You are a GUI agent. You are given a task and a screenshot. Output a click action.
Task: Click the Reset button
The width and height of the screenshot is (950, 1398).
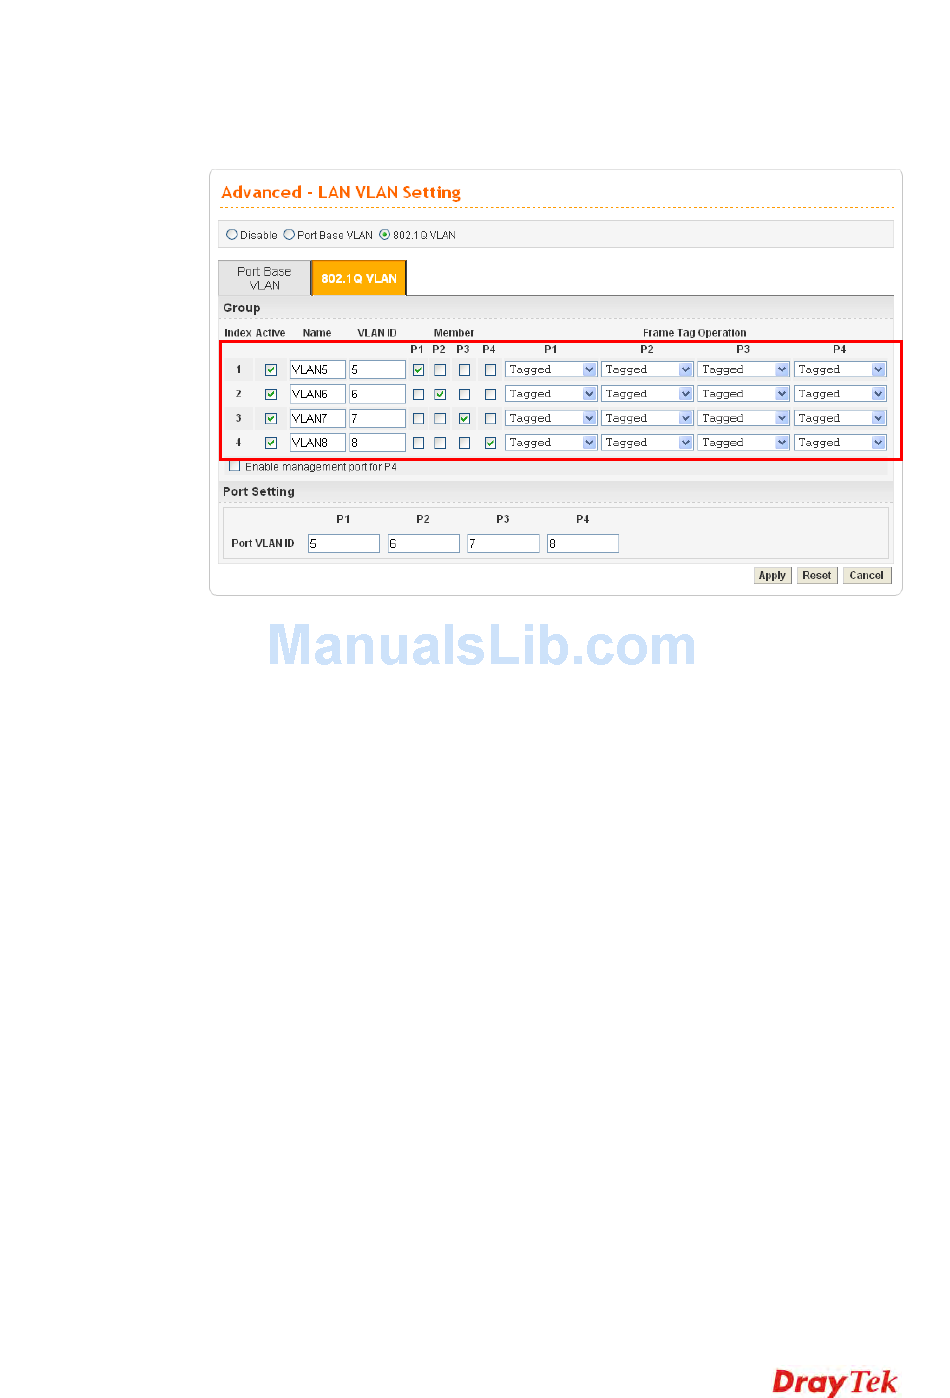click(817, 575)
